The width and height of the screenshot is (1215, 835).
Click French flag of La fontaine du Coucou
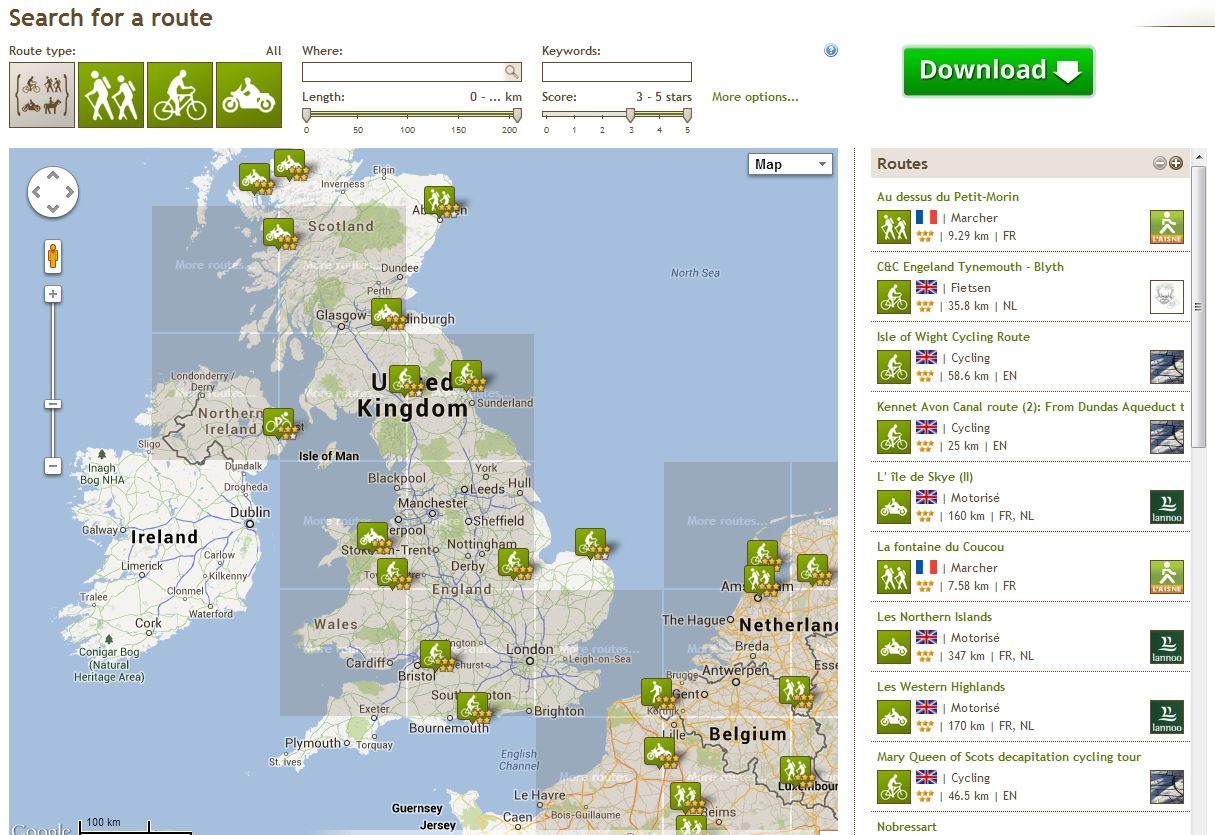[x=926, y=567]
